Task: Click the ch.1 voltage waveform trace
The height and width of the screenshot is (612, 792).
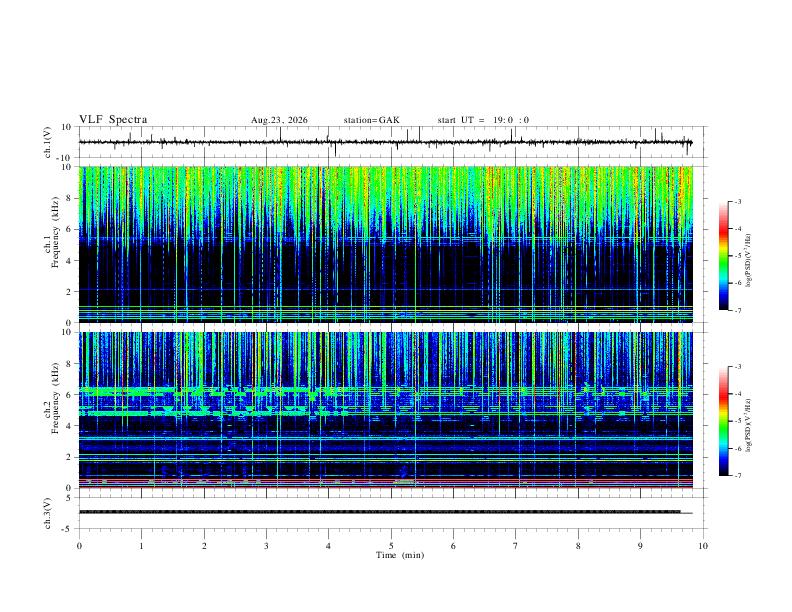Action: click(x=385, y=142)
